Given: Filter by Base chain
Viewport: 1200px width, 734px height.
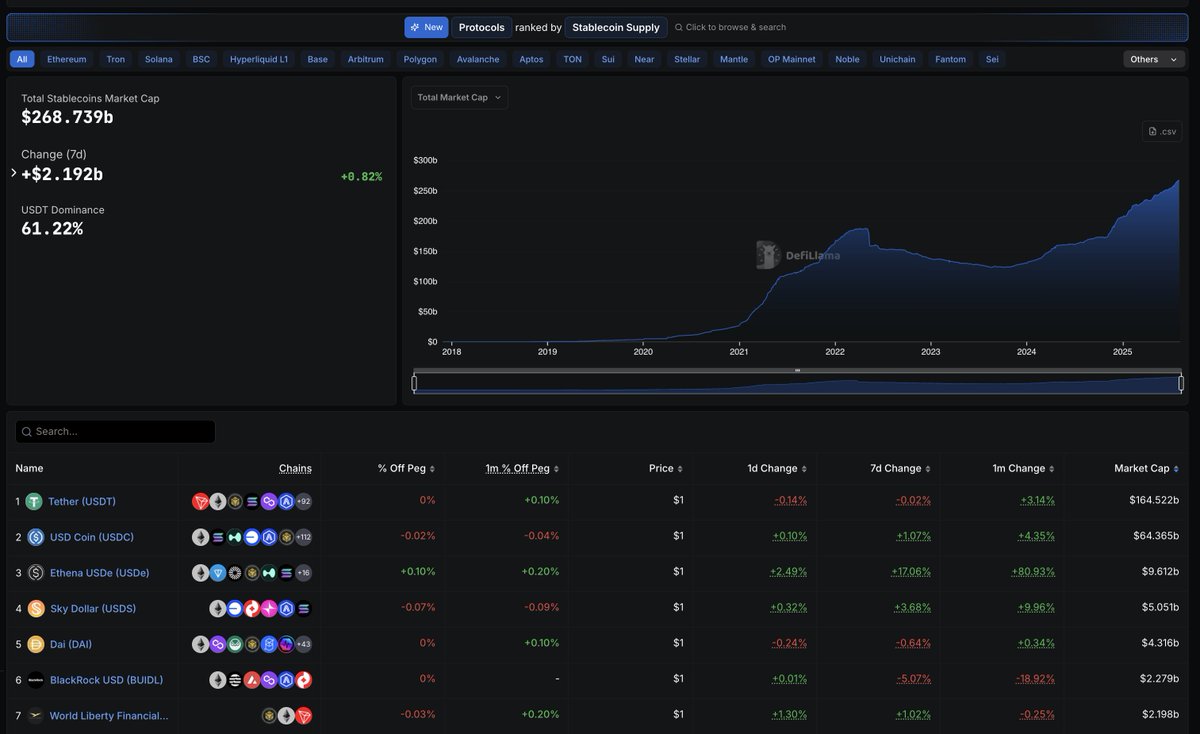Looking at the screenshot, I should tap(317, 59).
